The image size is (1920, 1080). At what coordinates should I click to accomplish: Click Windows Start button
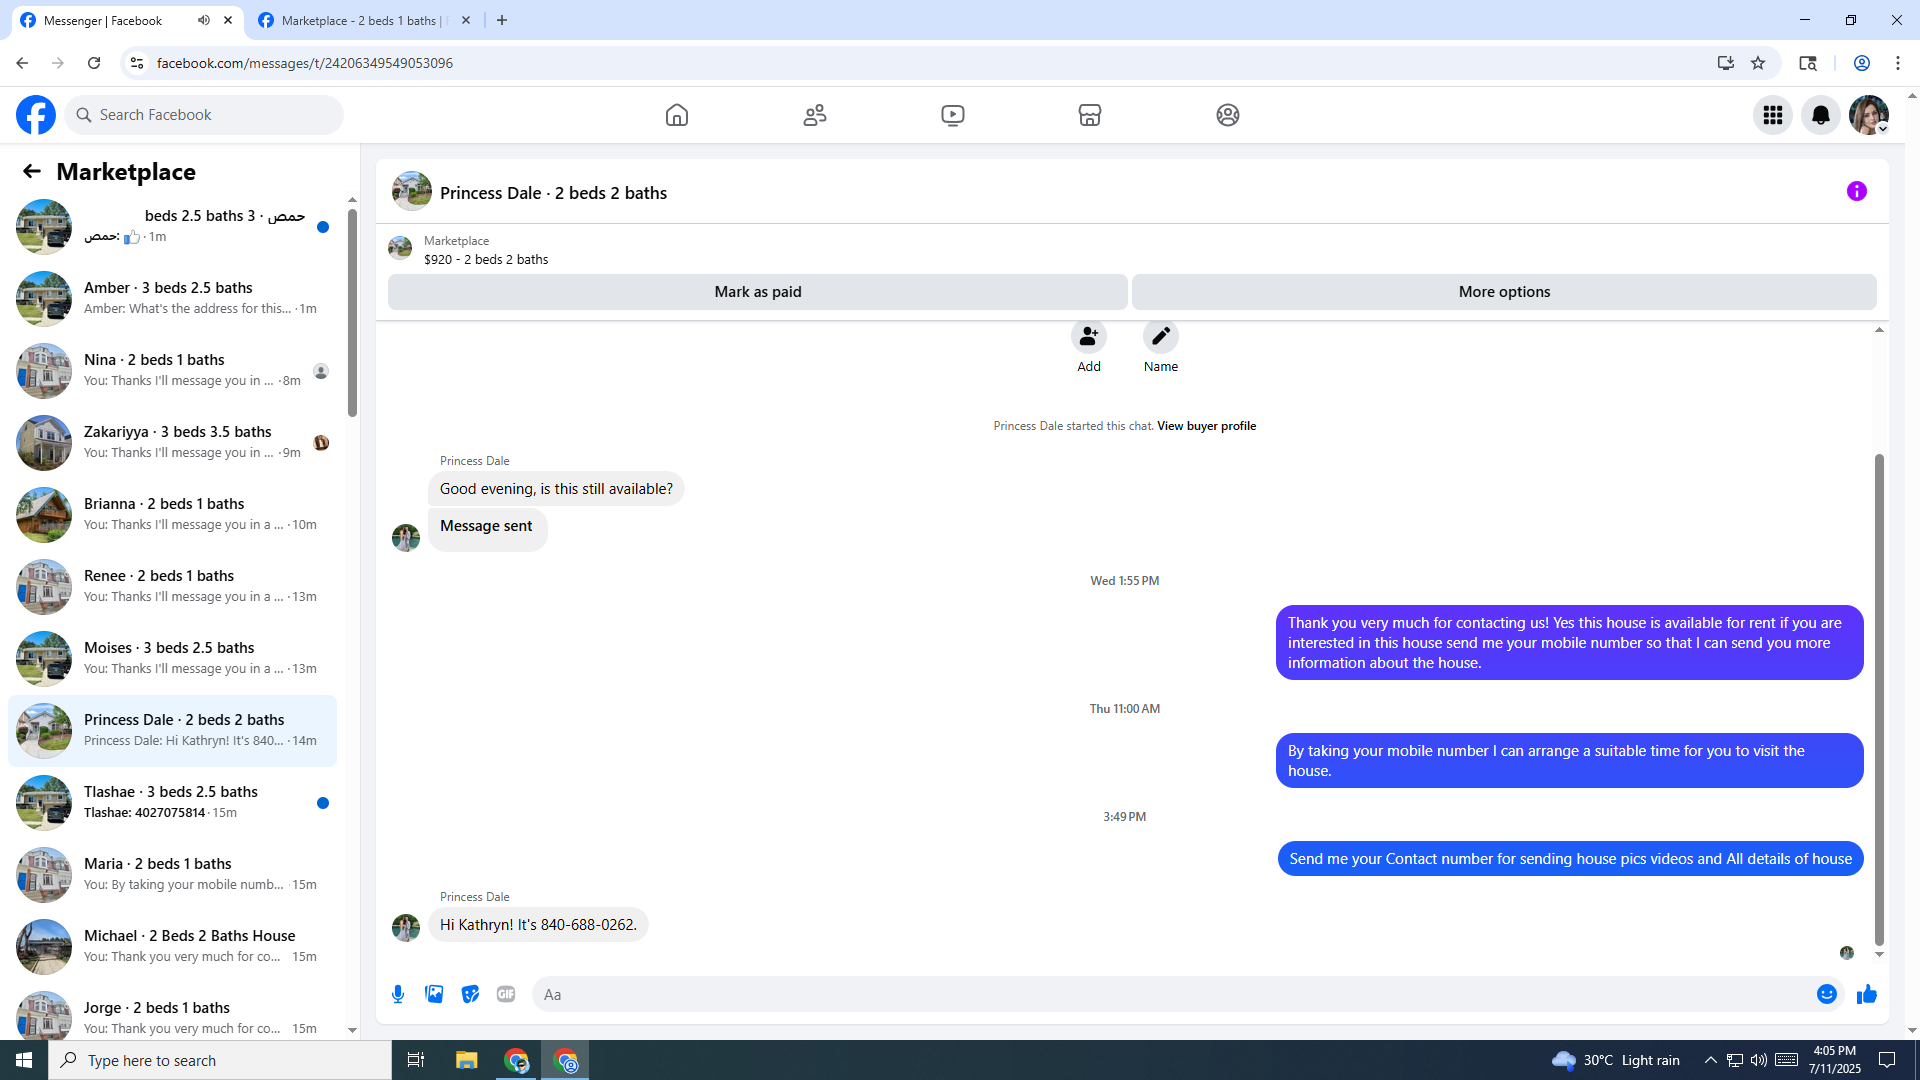24,1060
